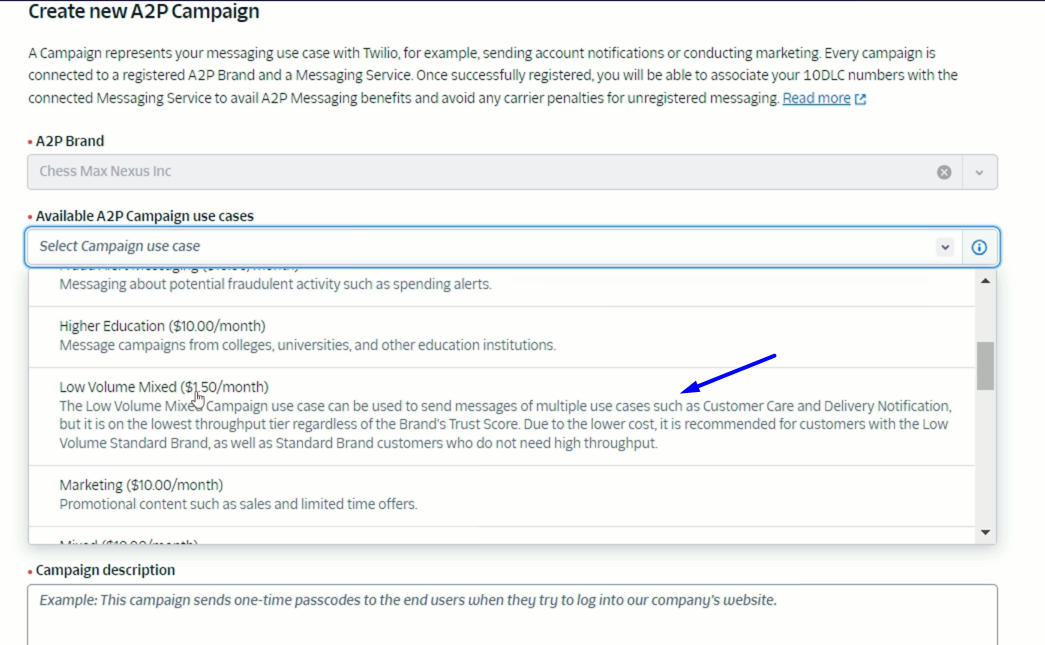
Task: Click the Select Campaign use case combo box
Action: 480,247
